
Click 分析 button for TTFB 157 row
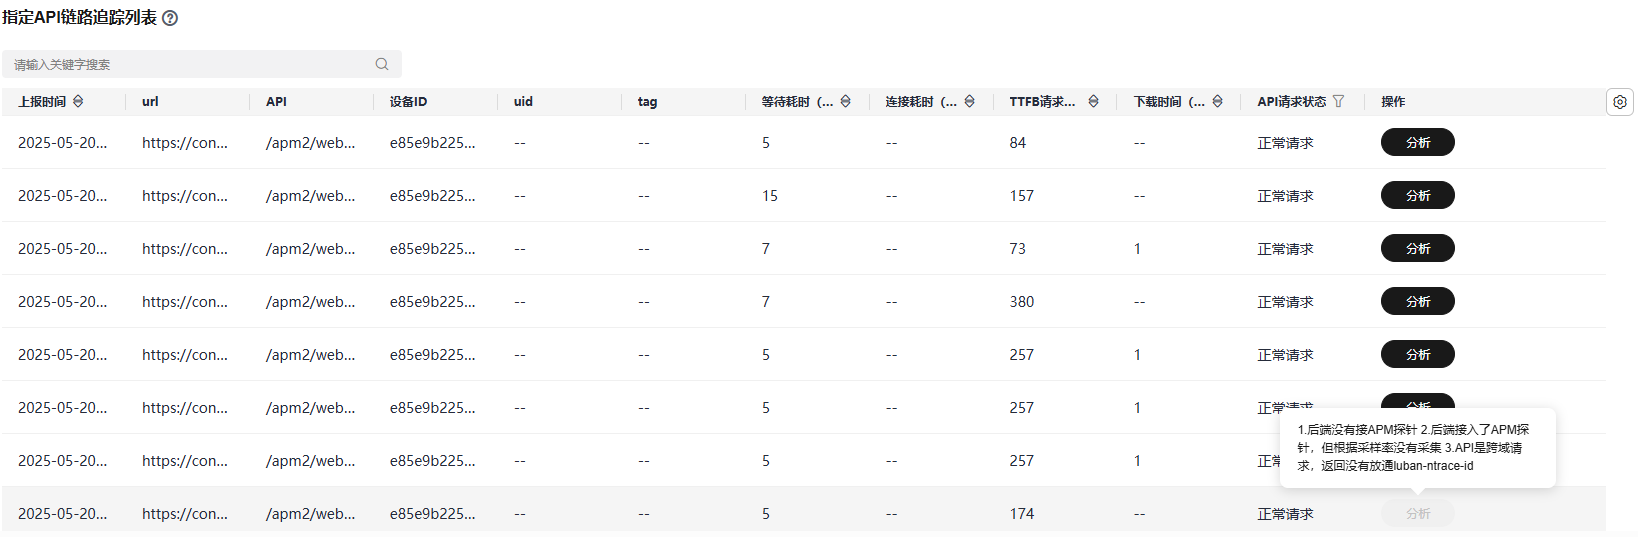point(1417,195)
